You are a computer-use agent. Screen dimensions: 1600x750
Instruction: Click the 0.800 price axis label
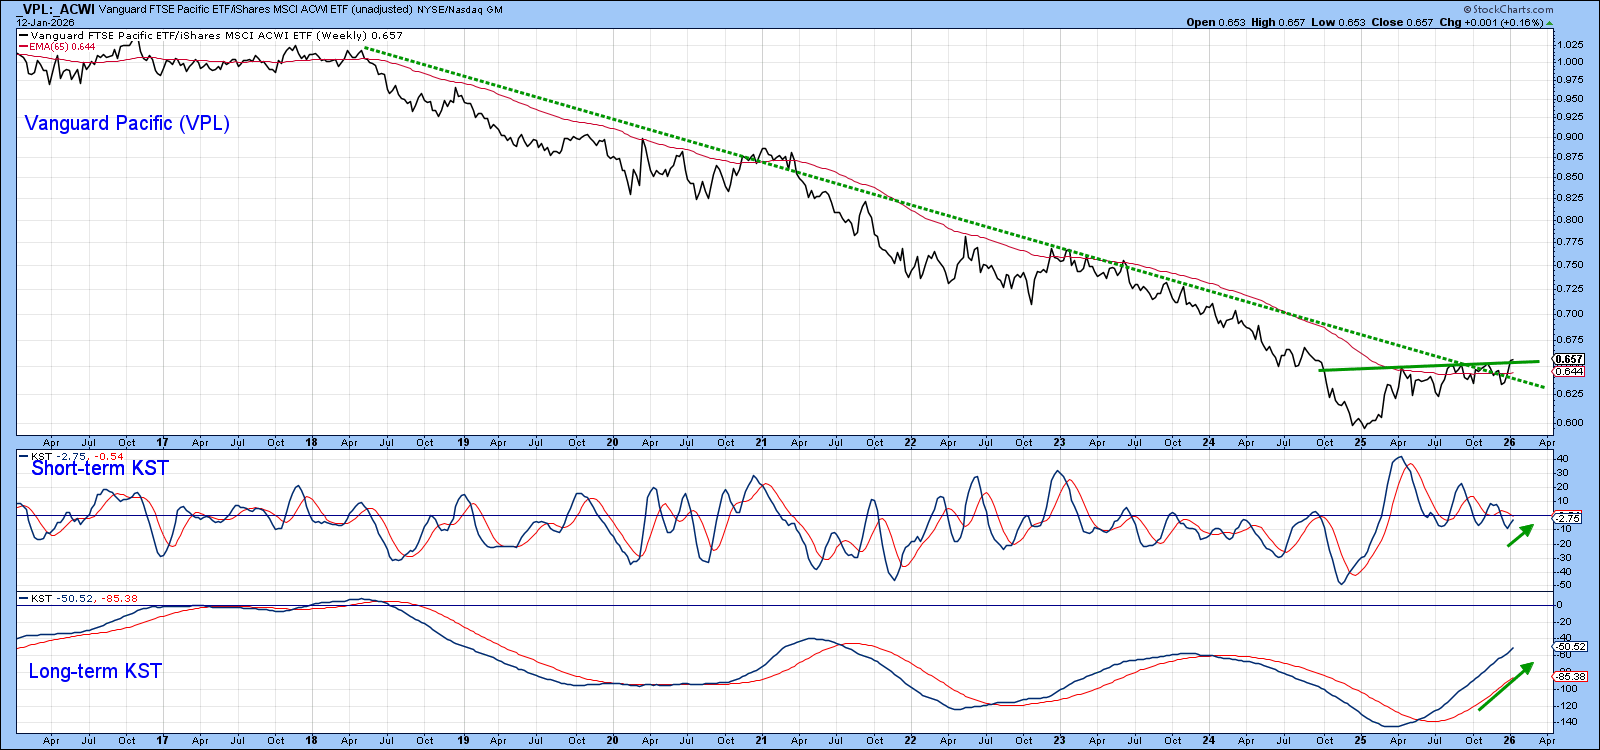tap(1570, 219)
